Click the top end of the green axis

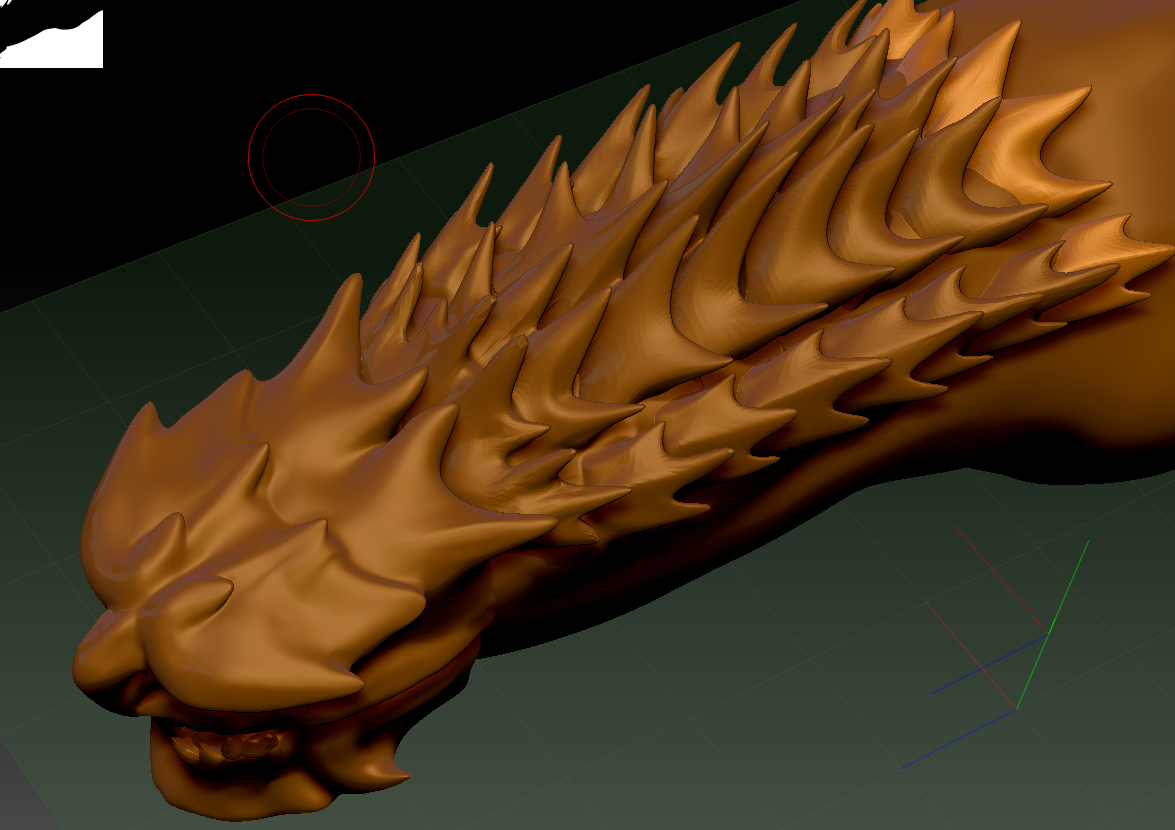point(1087,542)
